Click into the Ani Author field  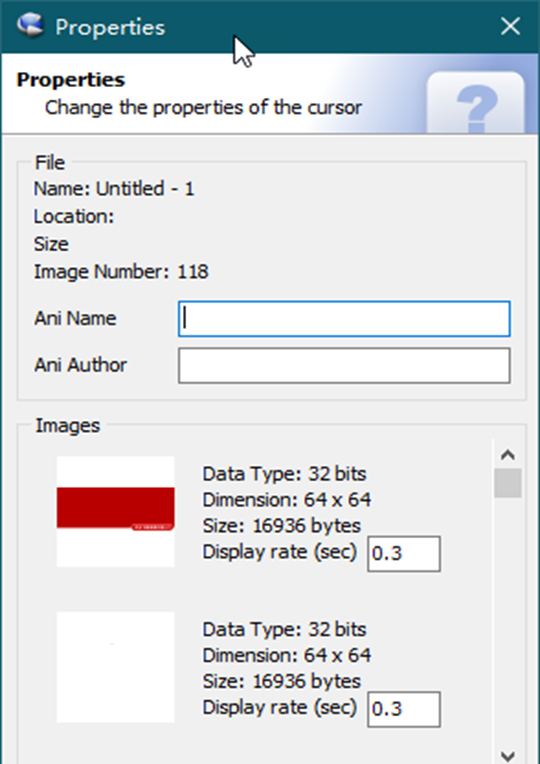344,365
